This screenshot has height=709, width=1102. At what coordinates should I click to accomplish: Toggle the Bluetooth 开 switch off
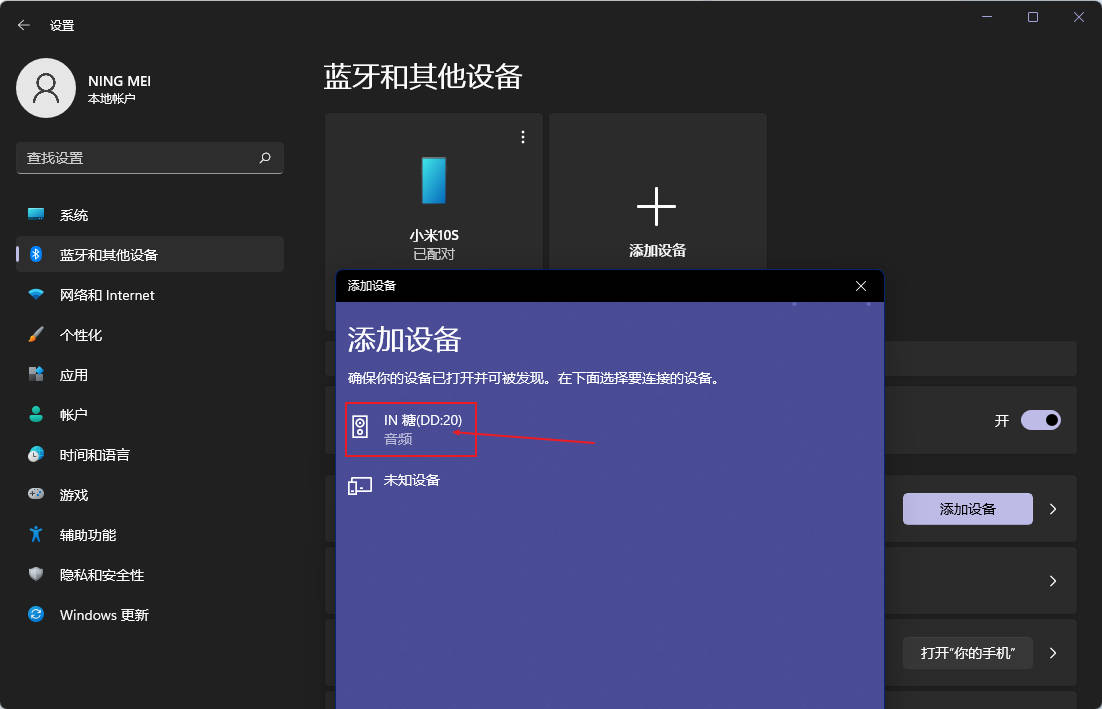1040,420
